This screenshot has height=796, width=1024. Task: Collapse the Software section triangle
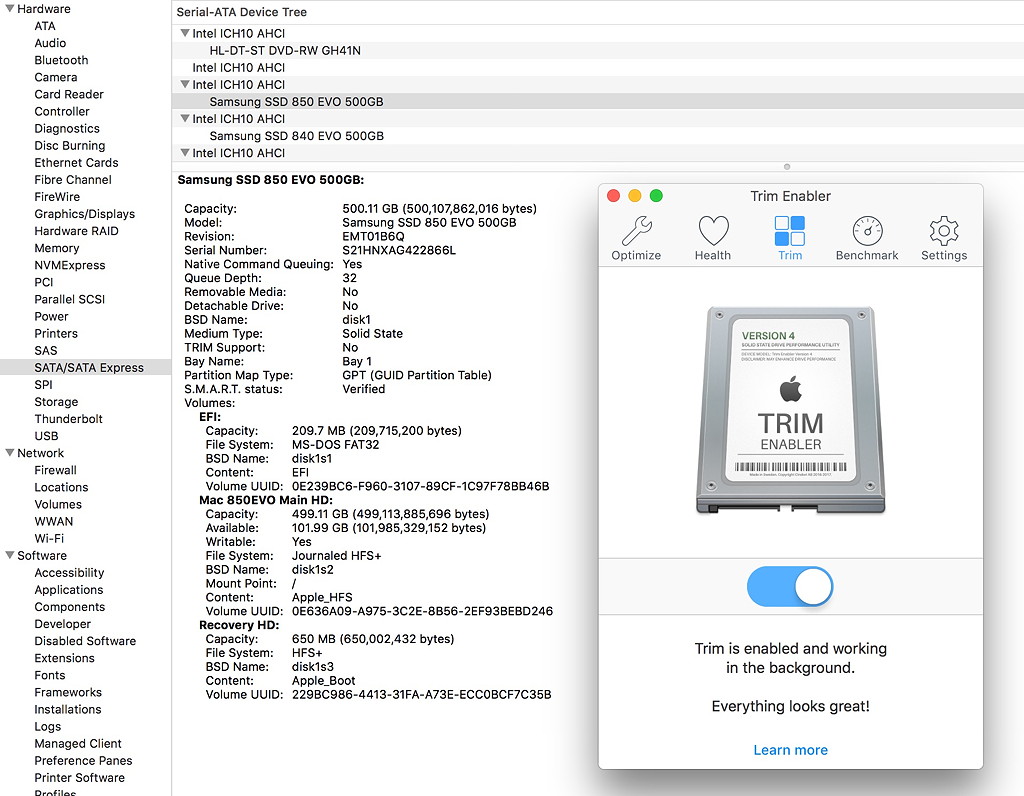point(10,555)
